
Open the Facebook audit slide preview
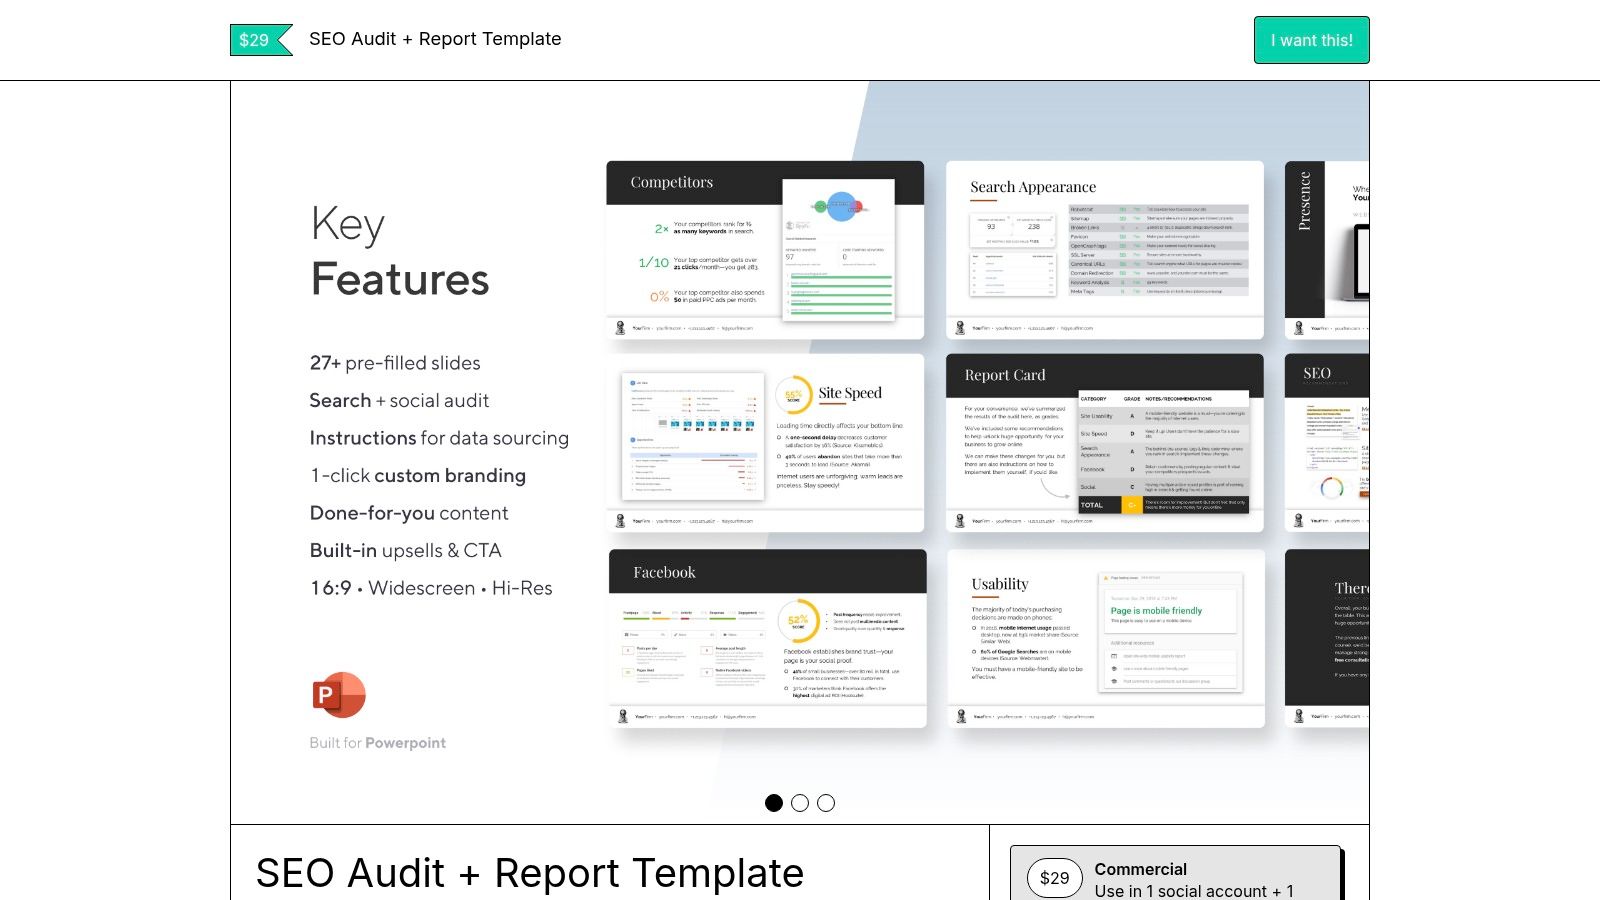point(765,637)
